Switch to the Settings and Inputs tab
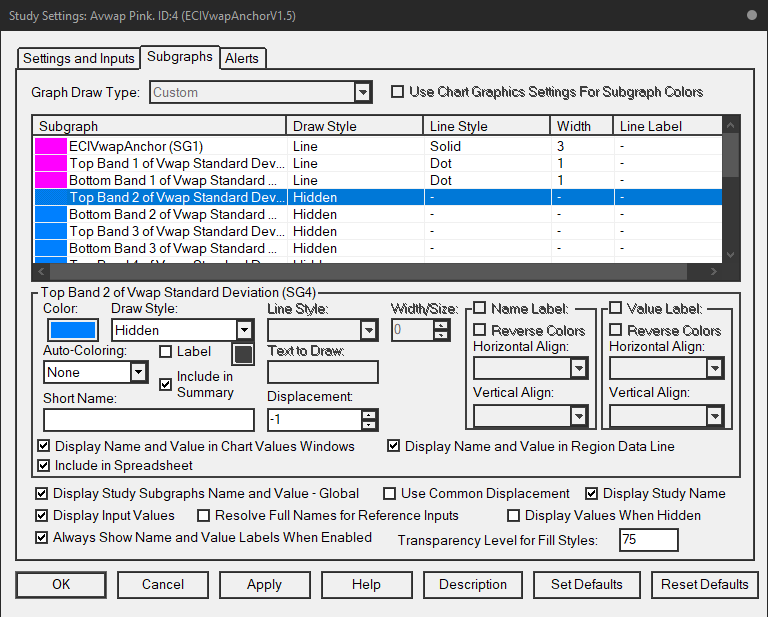Viewport: 768px width, 617px height. pos(79,58)
